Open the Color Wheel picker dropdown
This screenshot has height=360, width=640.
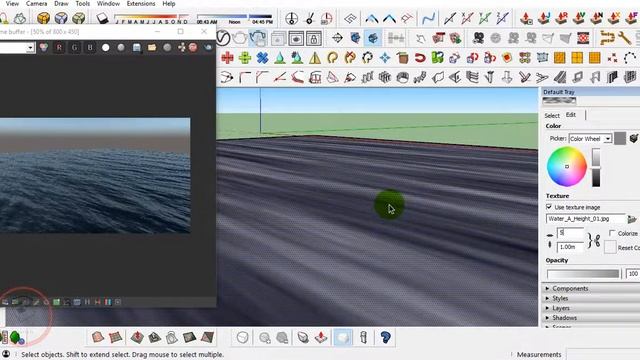[607, 139]
